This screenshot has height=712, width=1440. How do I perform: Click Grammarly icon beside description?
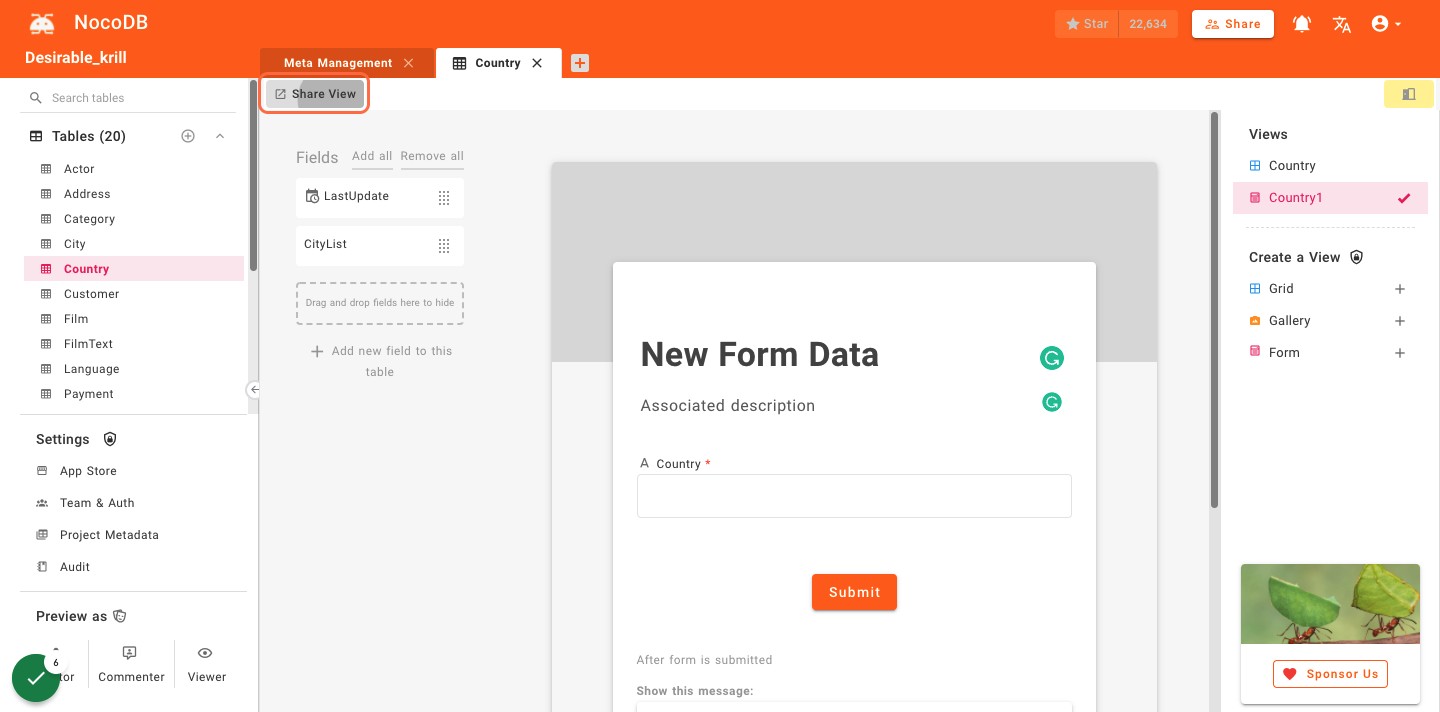pos(1051,402)
